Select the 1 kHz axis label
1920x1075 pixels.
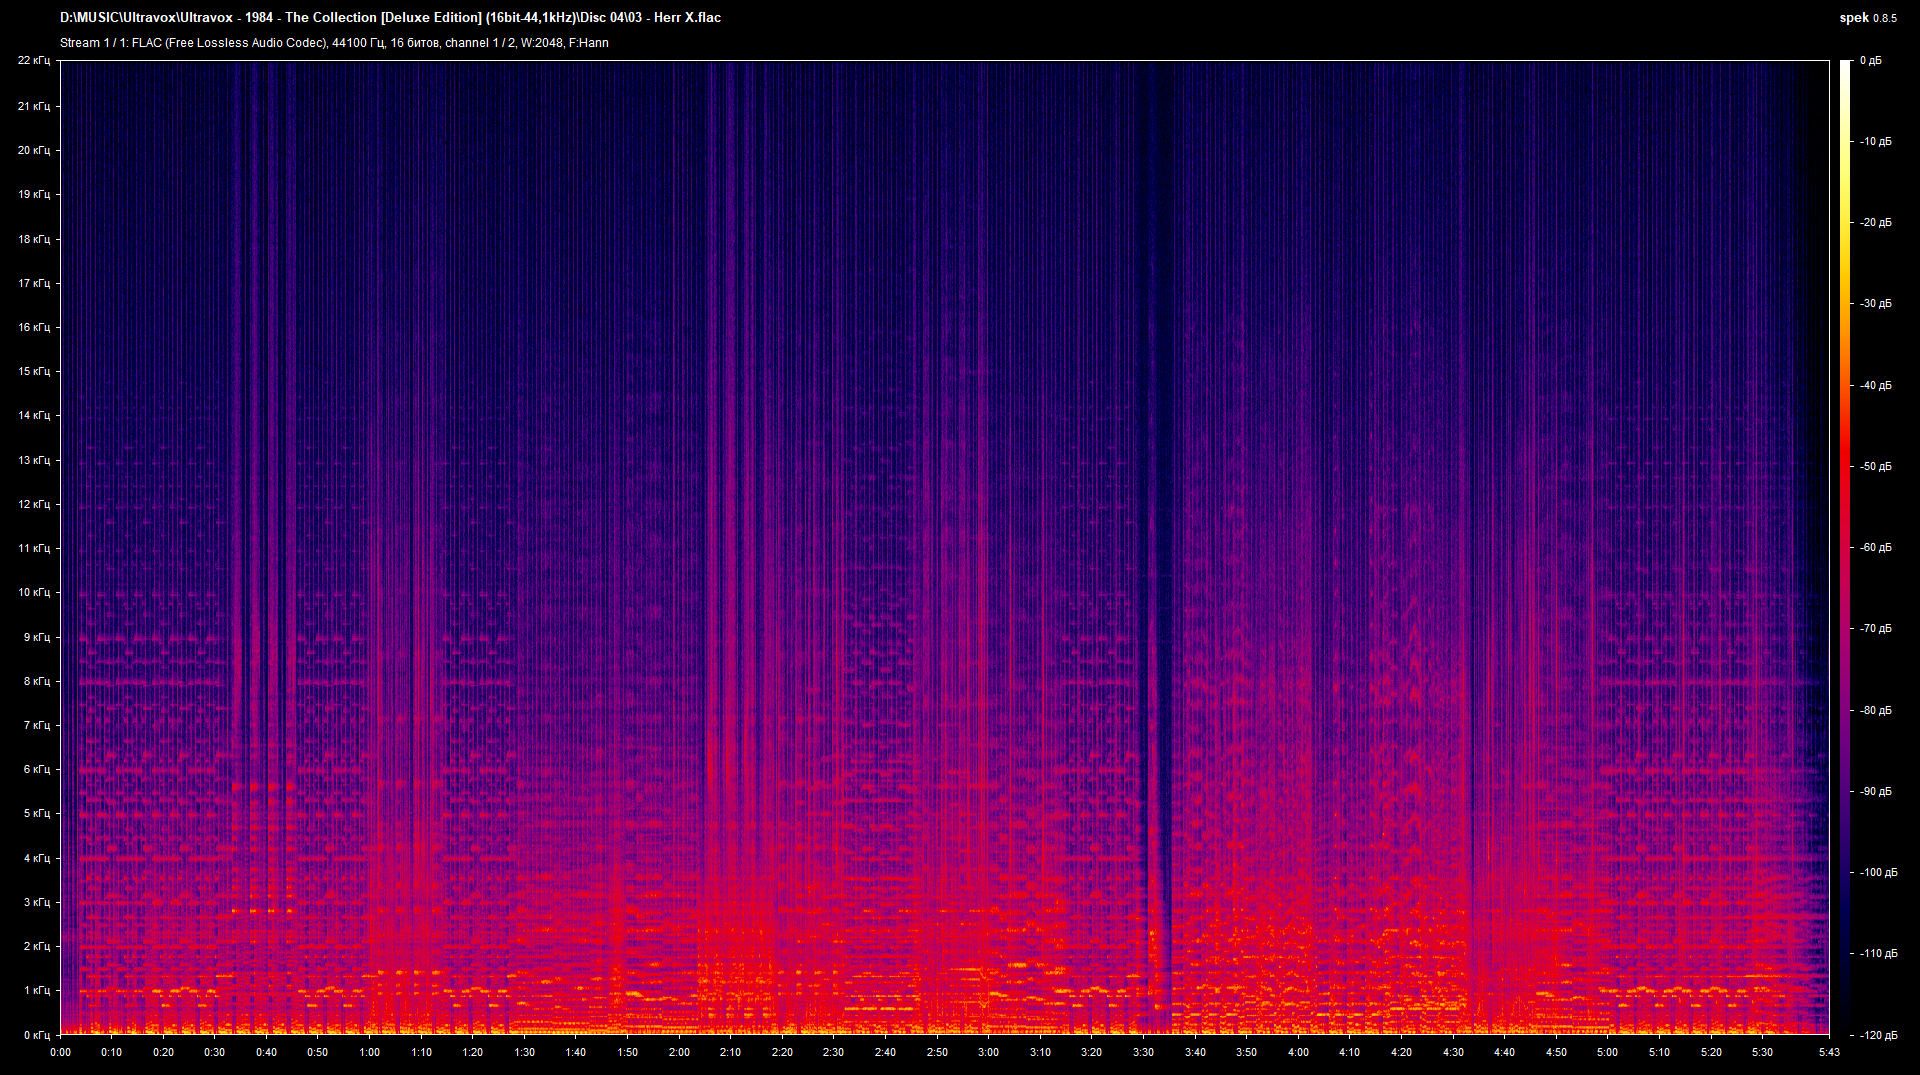[x=39, y=991]
